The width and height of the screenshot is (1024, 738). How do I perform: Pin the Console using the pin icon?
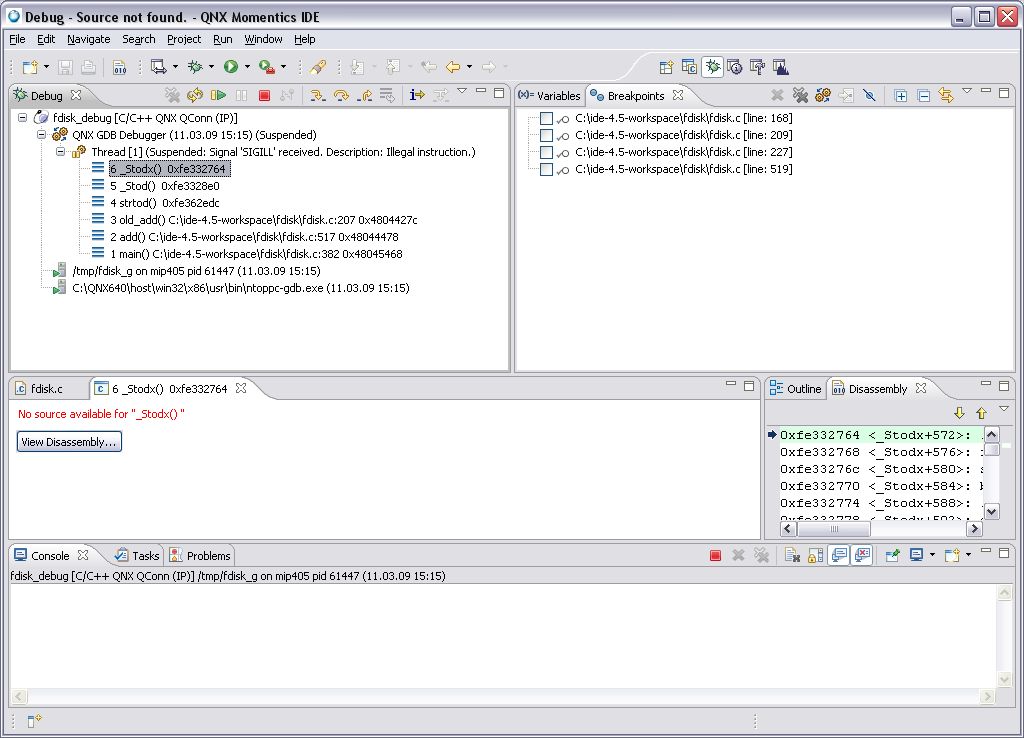891,555
